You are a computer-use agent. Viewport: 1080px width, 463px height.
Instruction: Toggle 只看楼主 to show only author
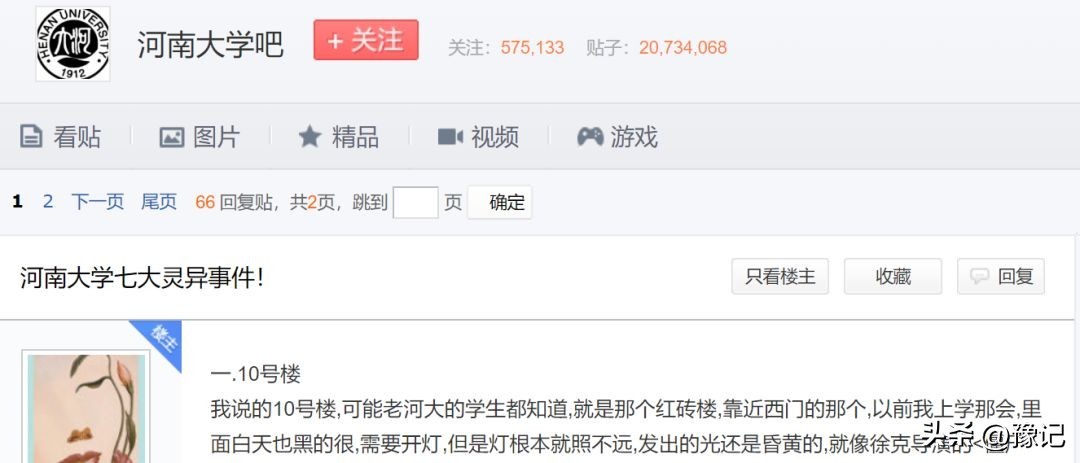pyautogui.click(x=780, y=276)
